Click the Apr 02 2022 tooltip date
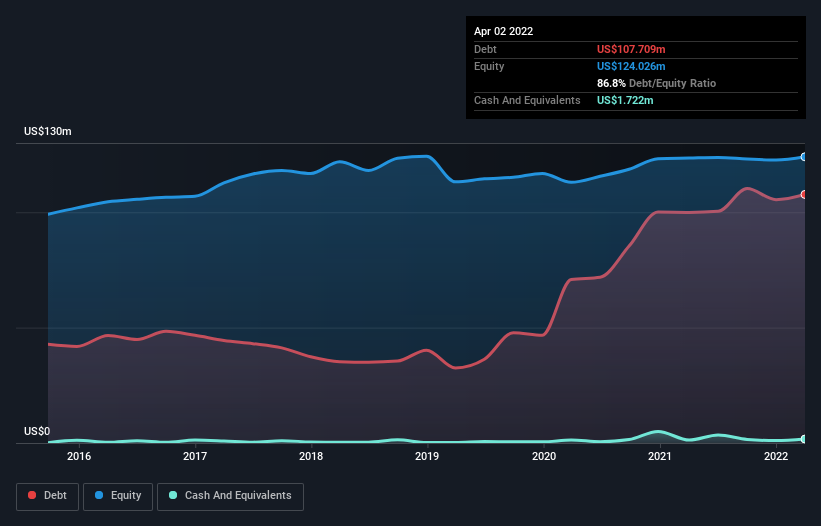The width and height of the screenshot is (821, 526). tap(504, 31)
